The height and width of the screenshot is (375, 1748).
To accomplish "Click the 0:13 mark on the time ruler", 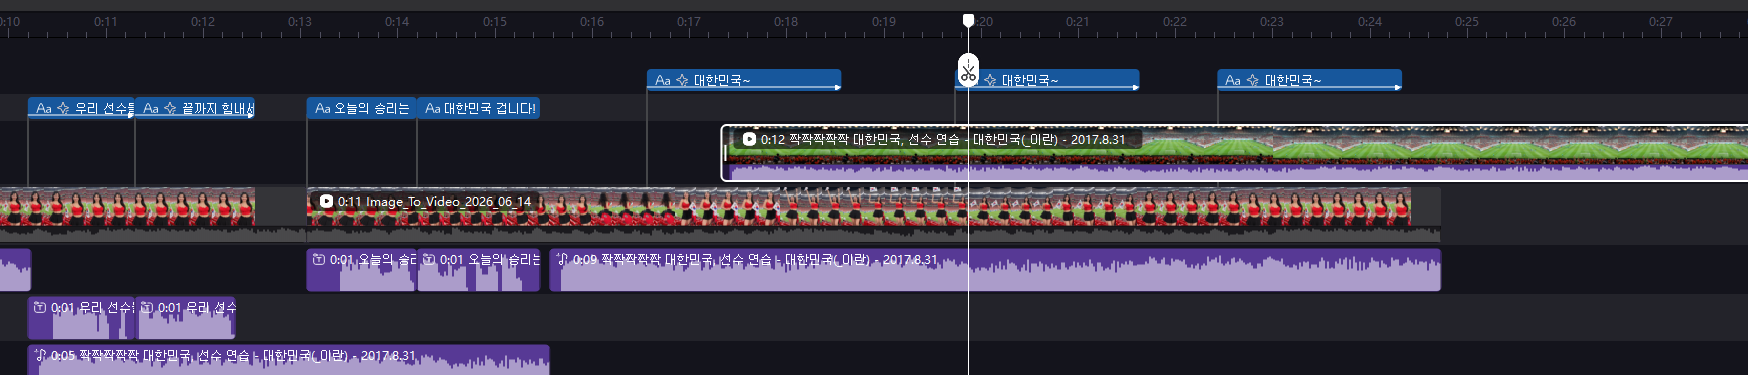I will pyautogui.click(x=300, y=21).
